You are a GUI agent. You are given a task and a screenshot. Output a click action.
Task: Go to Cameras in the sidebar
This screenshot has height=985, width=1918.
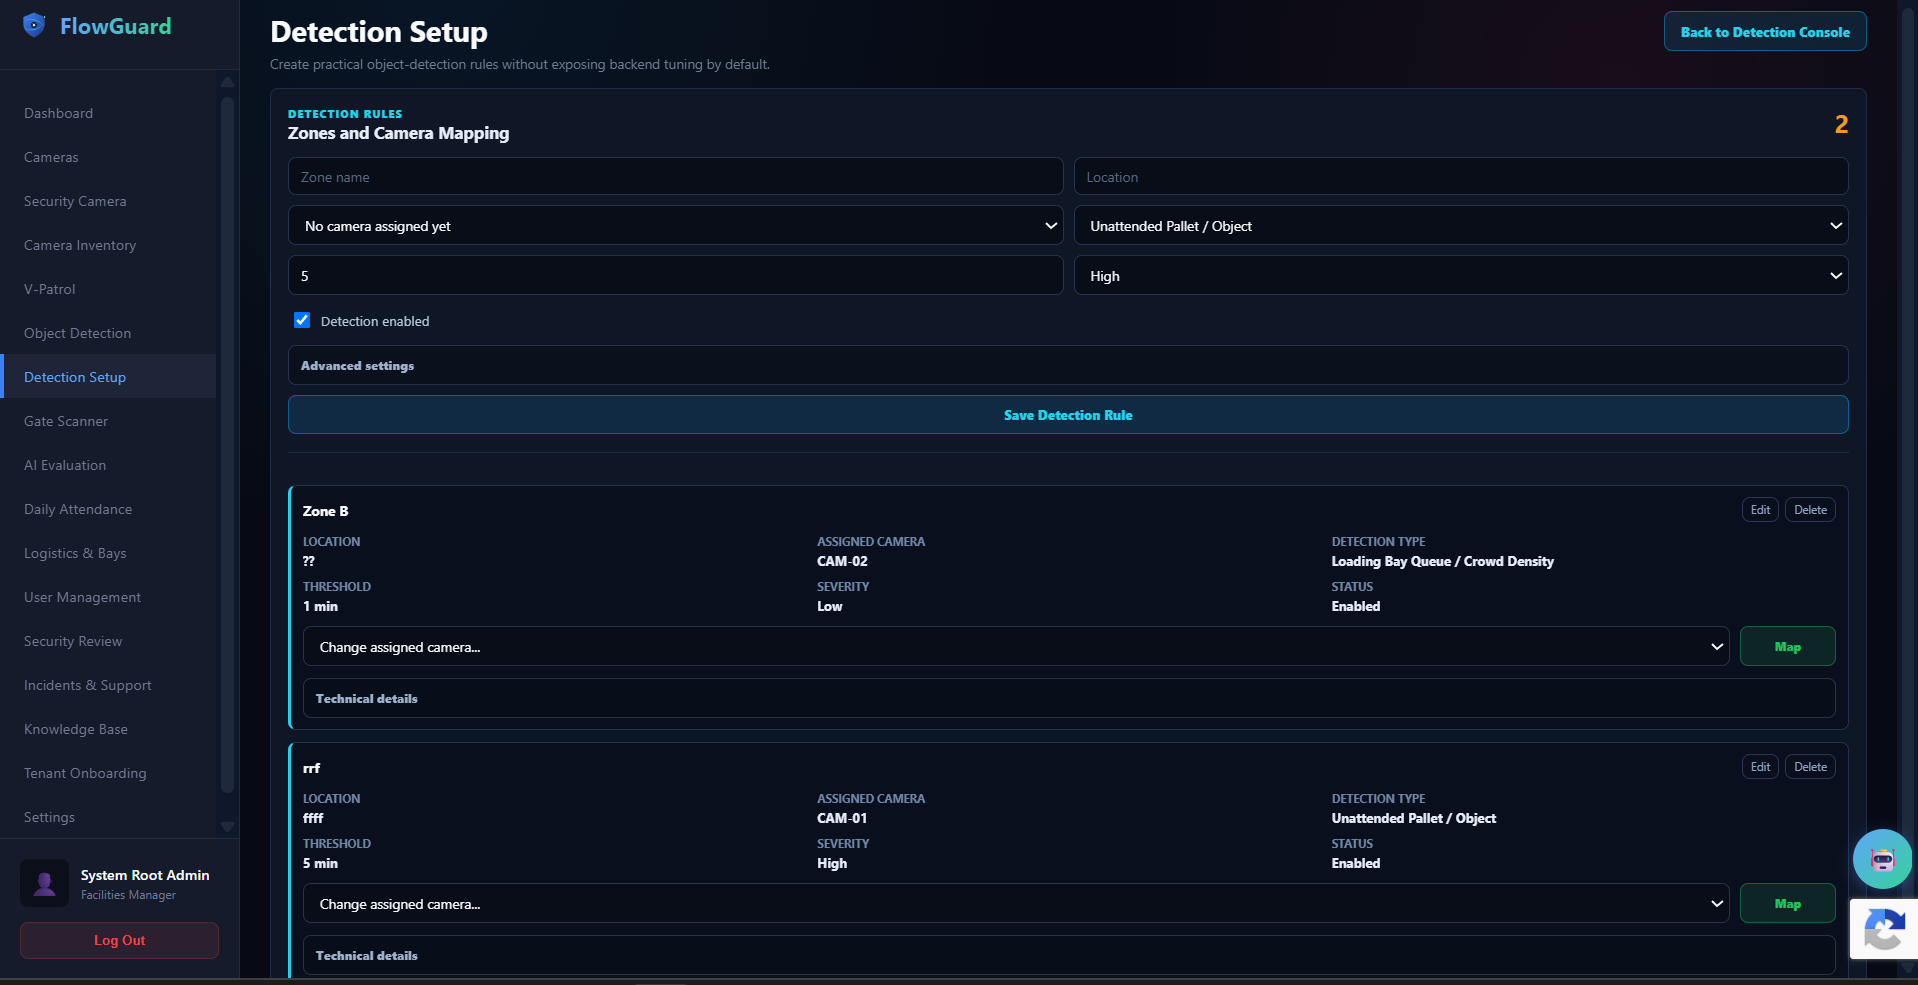pyautogui.click(x=108, y=157)
